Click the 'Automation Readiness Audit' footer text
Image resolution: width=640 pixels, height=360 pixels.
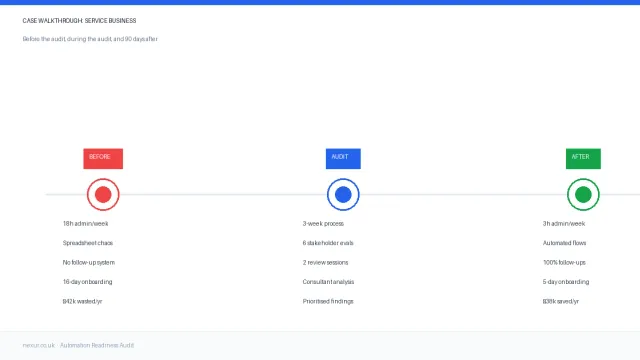click(97, 345)
